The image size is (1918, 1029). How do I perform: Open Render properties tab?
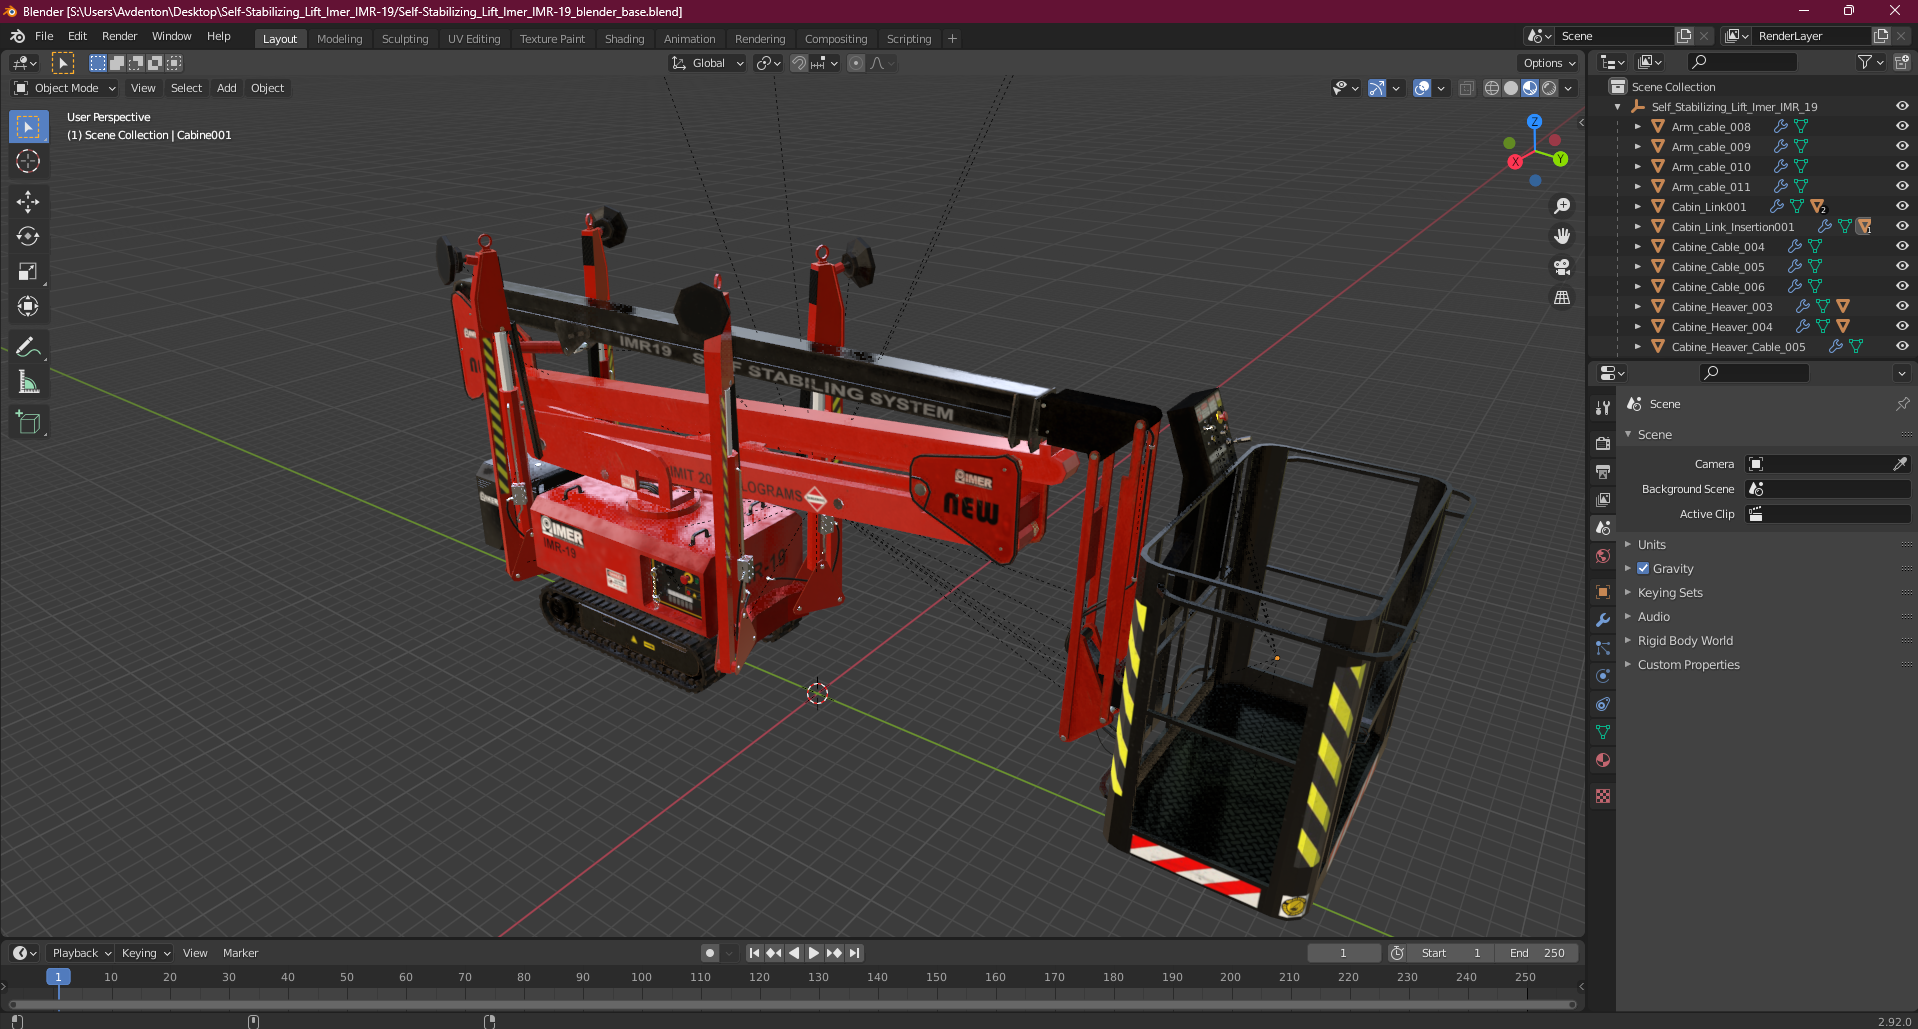(x=1603, y=443)
